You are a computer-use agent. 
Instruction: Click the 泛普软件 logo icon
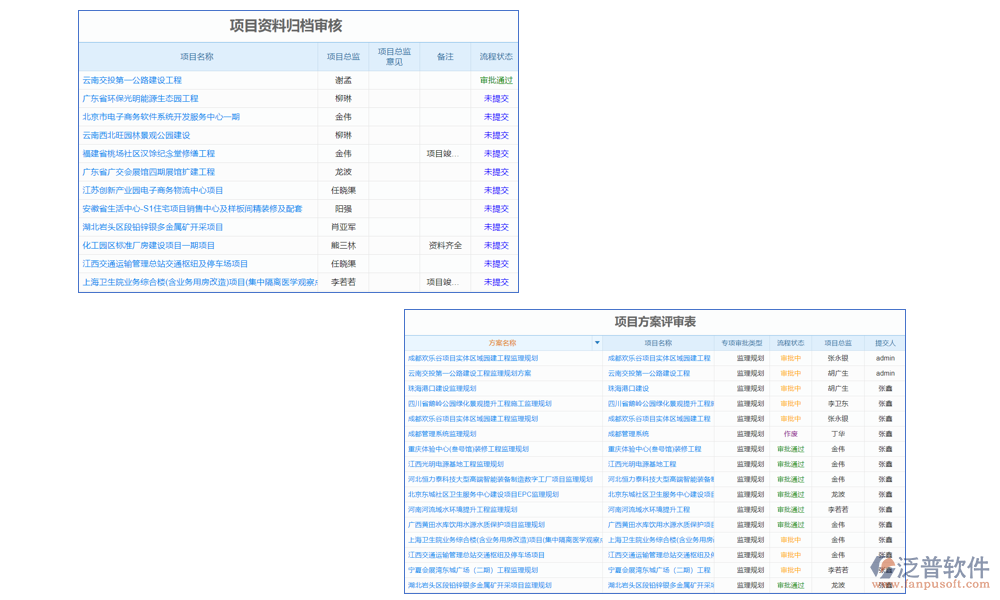pyautogui.click(x=882, y=567)
